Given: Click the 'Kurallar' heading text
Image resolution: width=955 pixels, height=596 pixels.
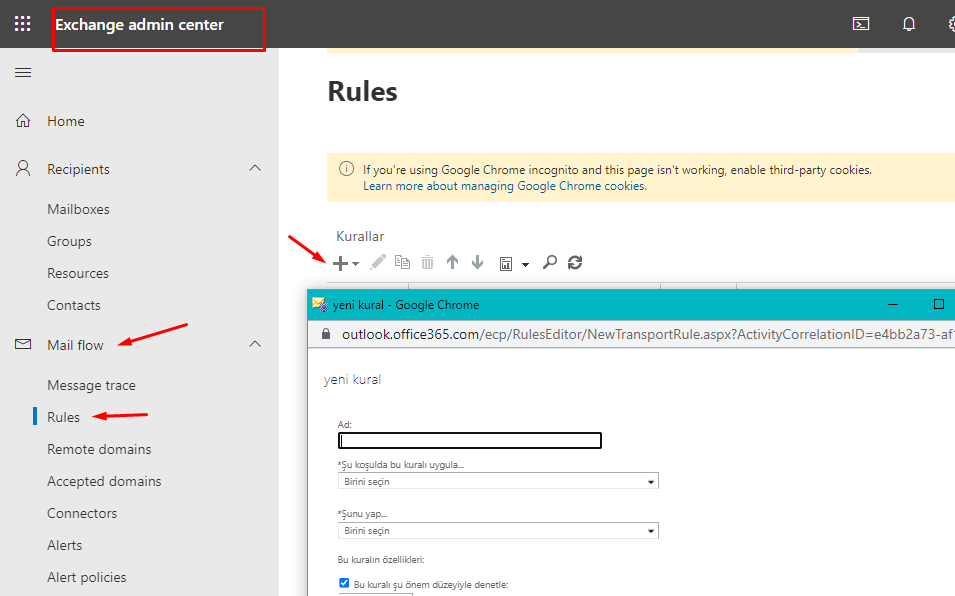Looking at the screenshot, I should [360, 236].
